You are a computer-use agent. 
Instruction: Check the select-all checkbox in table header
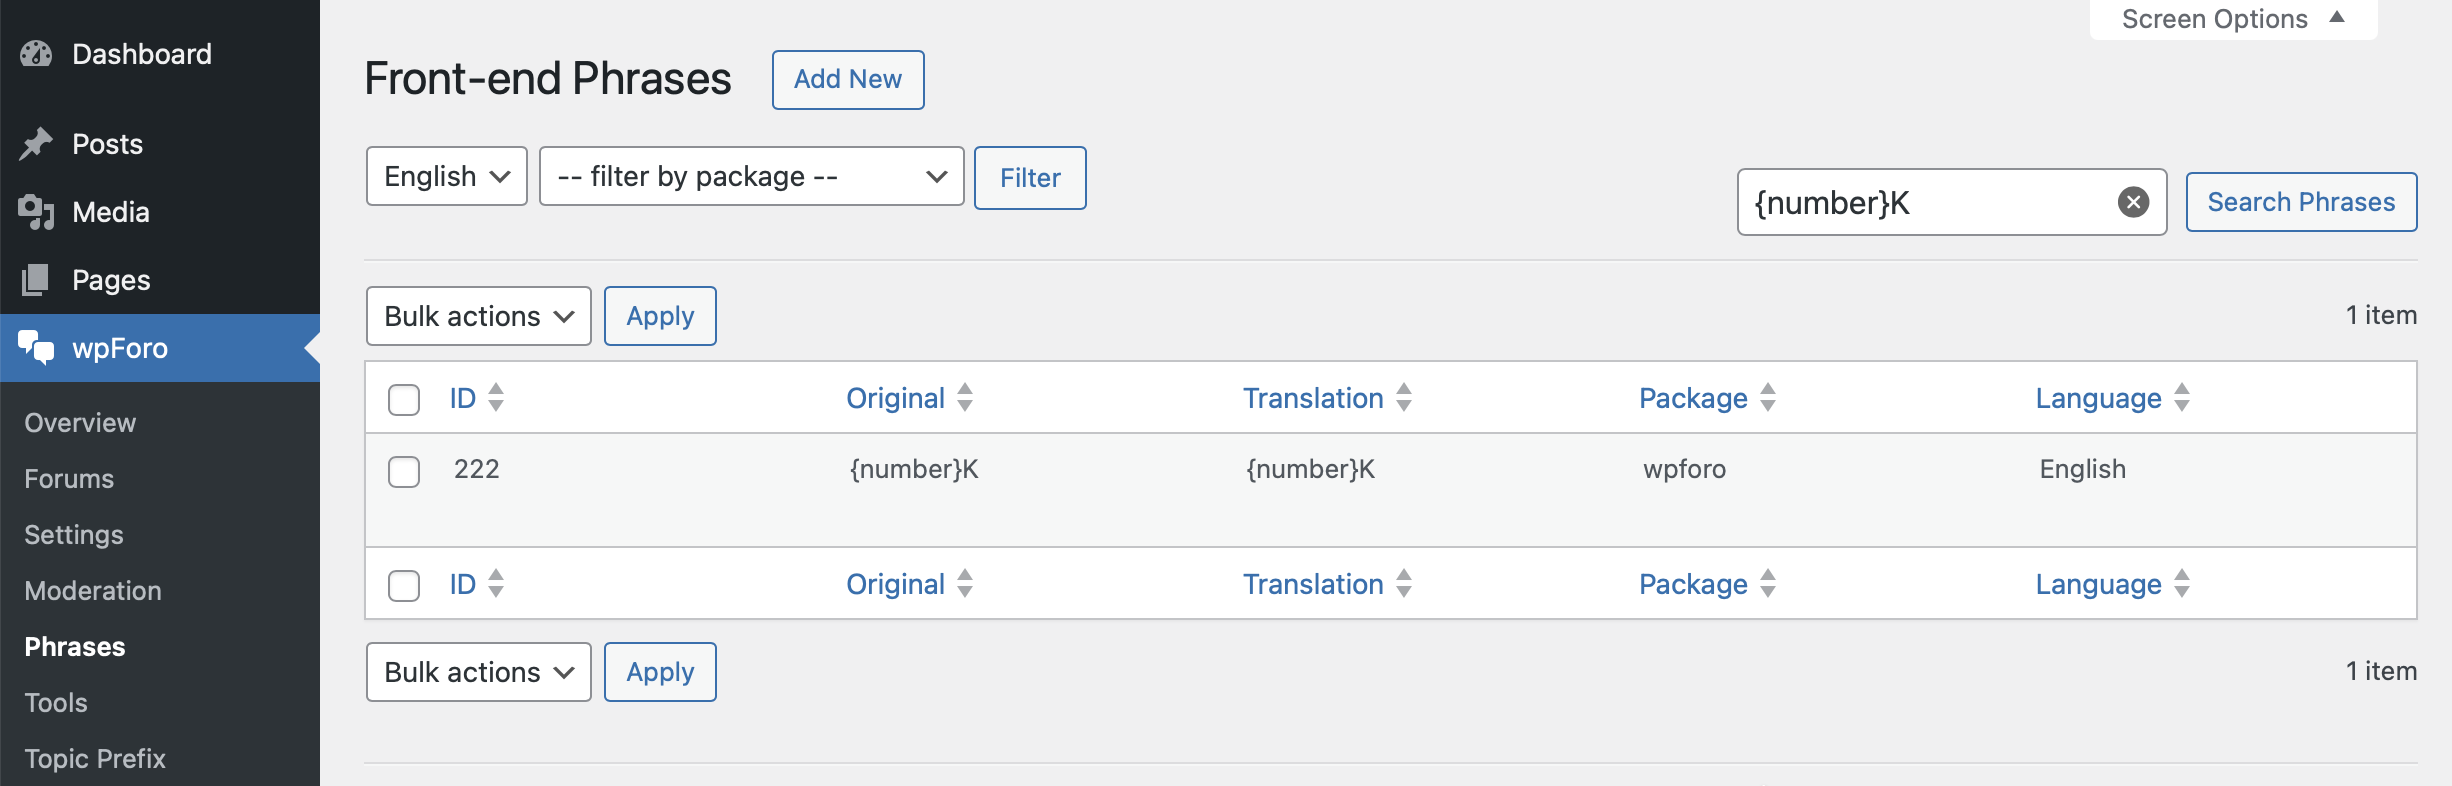(404, 400)
